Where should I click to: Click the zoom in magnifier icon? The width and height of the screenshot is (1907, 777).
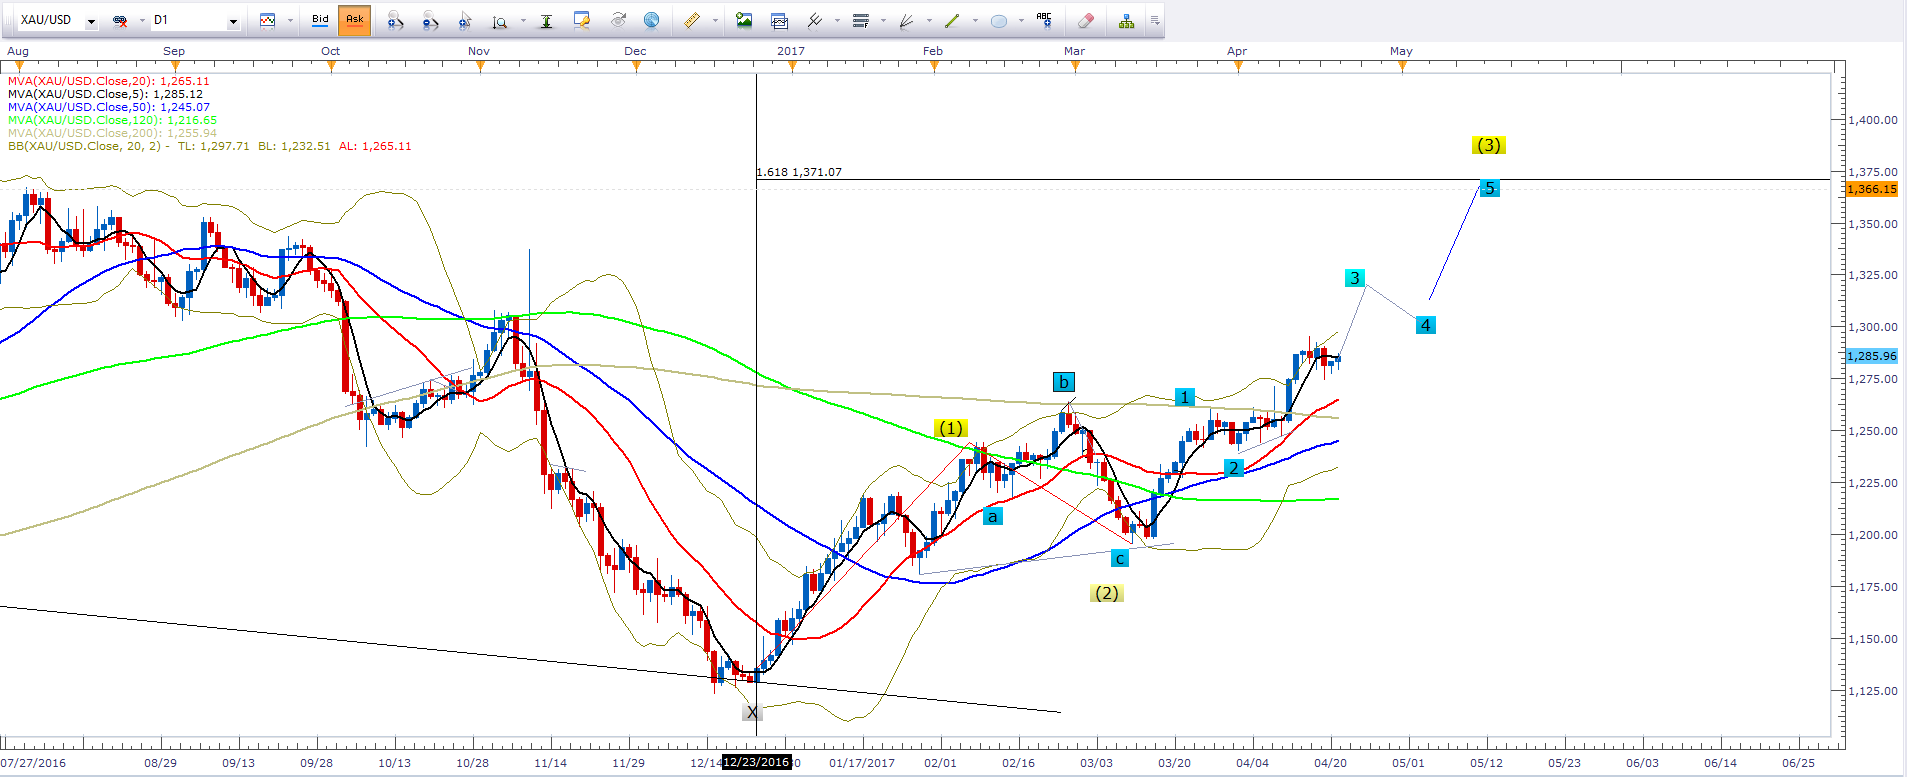coord(395,20)
